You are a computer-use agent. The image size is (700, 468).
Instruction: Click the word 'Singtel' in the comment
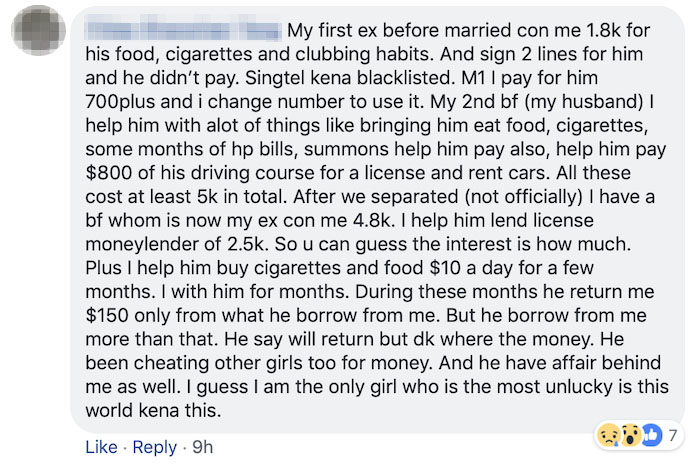coord(286,77)
